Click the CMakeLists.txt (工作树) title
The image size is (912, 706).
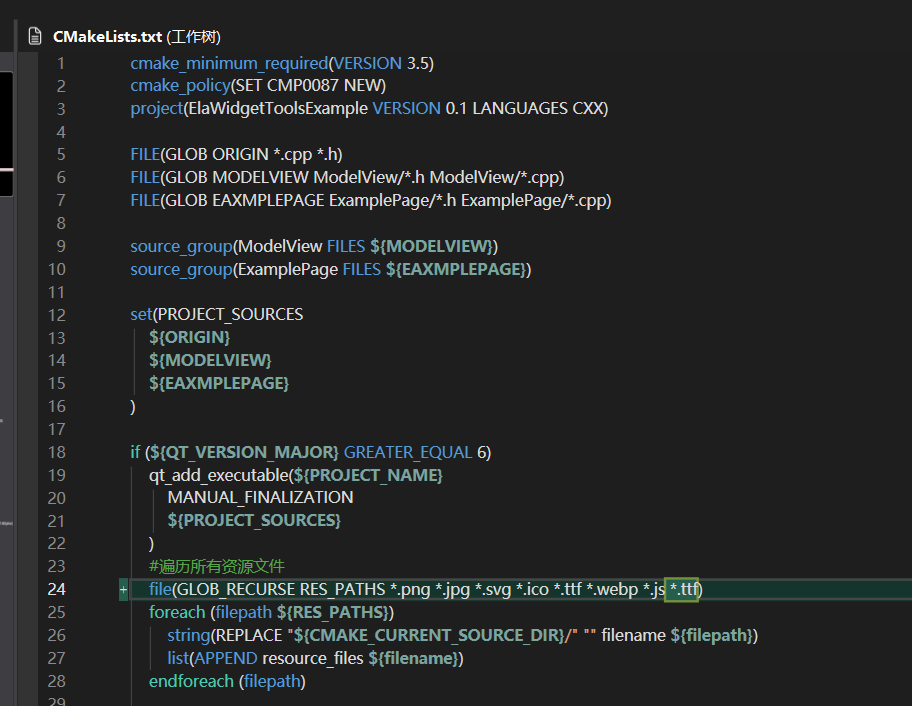tap(136, 37)
